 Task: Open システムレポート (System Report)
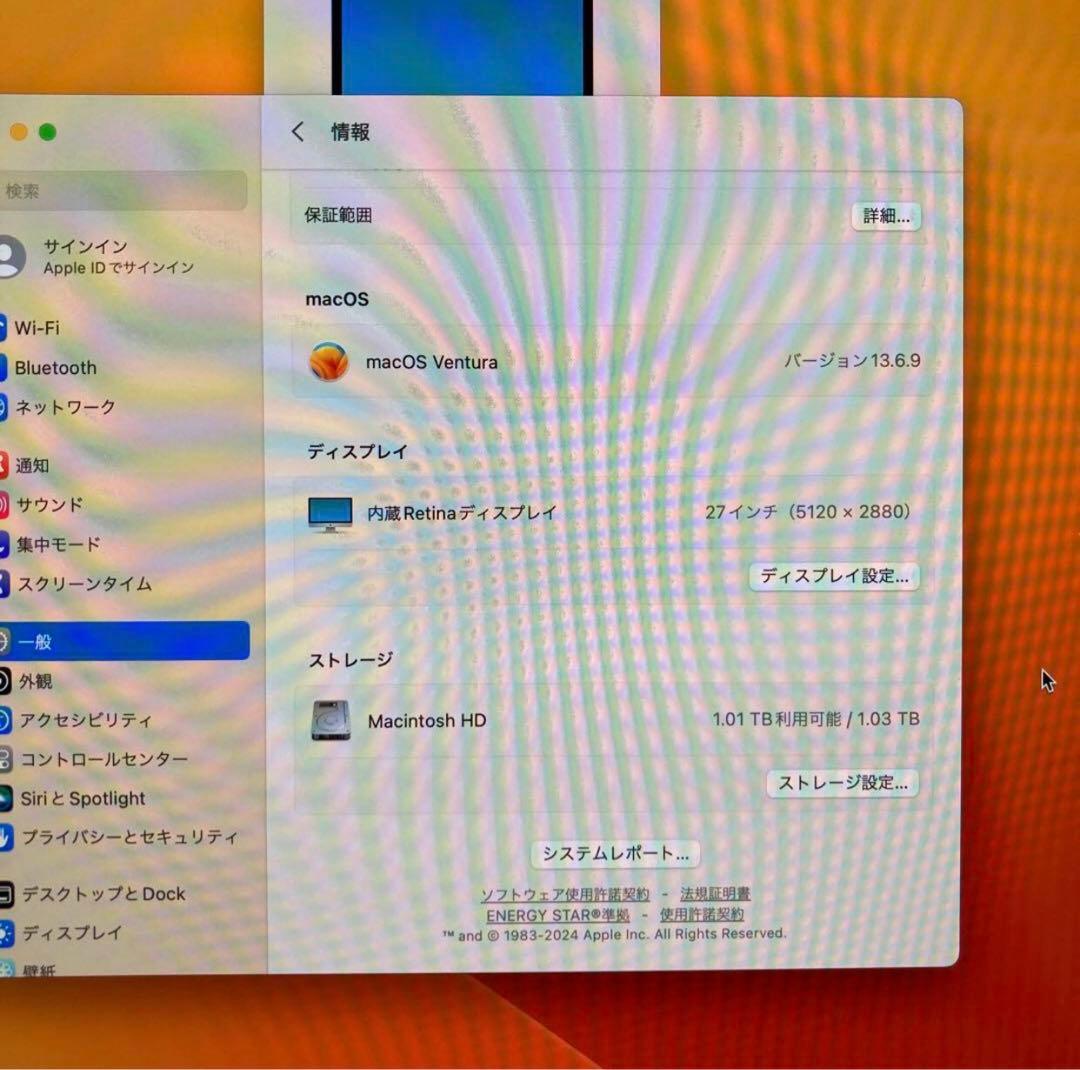tap(613, 854)
